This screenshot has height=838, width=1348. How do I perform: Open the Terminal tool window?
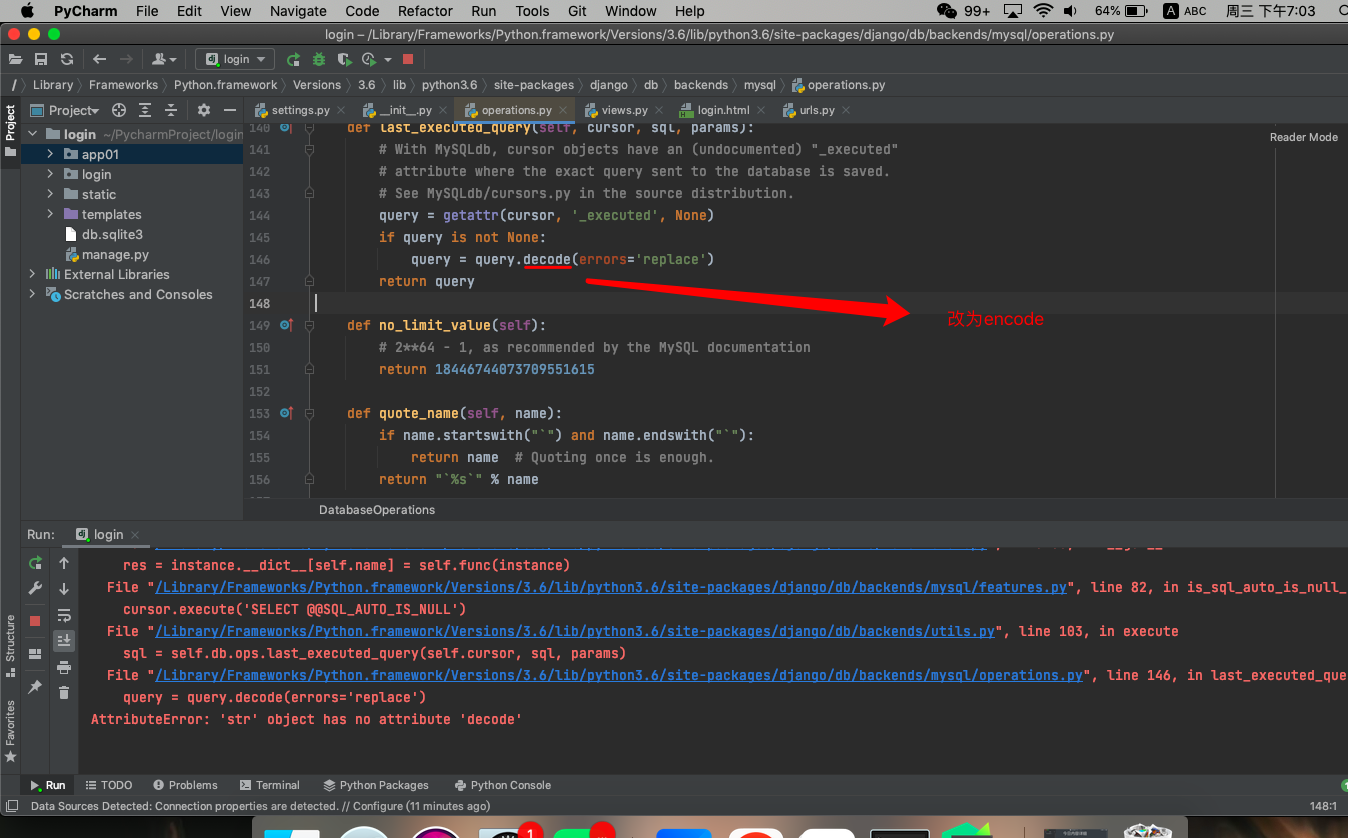(x=269, y=785)
